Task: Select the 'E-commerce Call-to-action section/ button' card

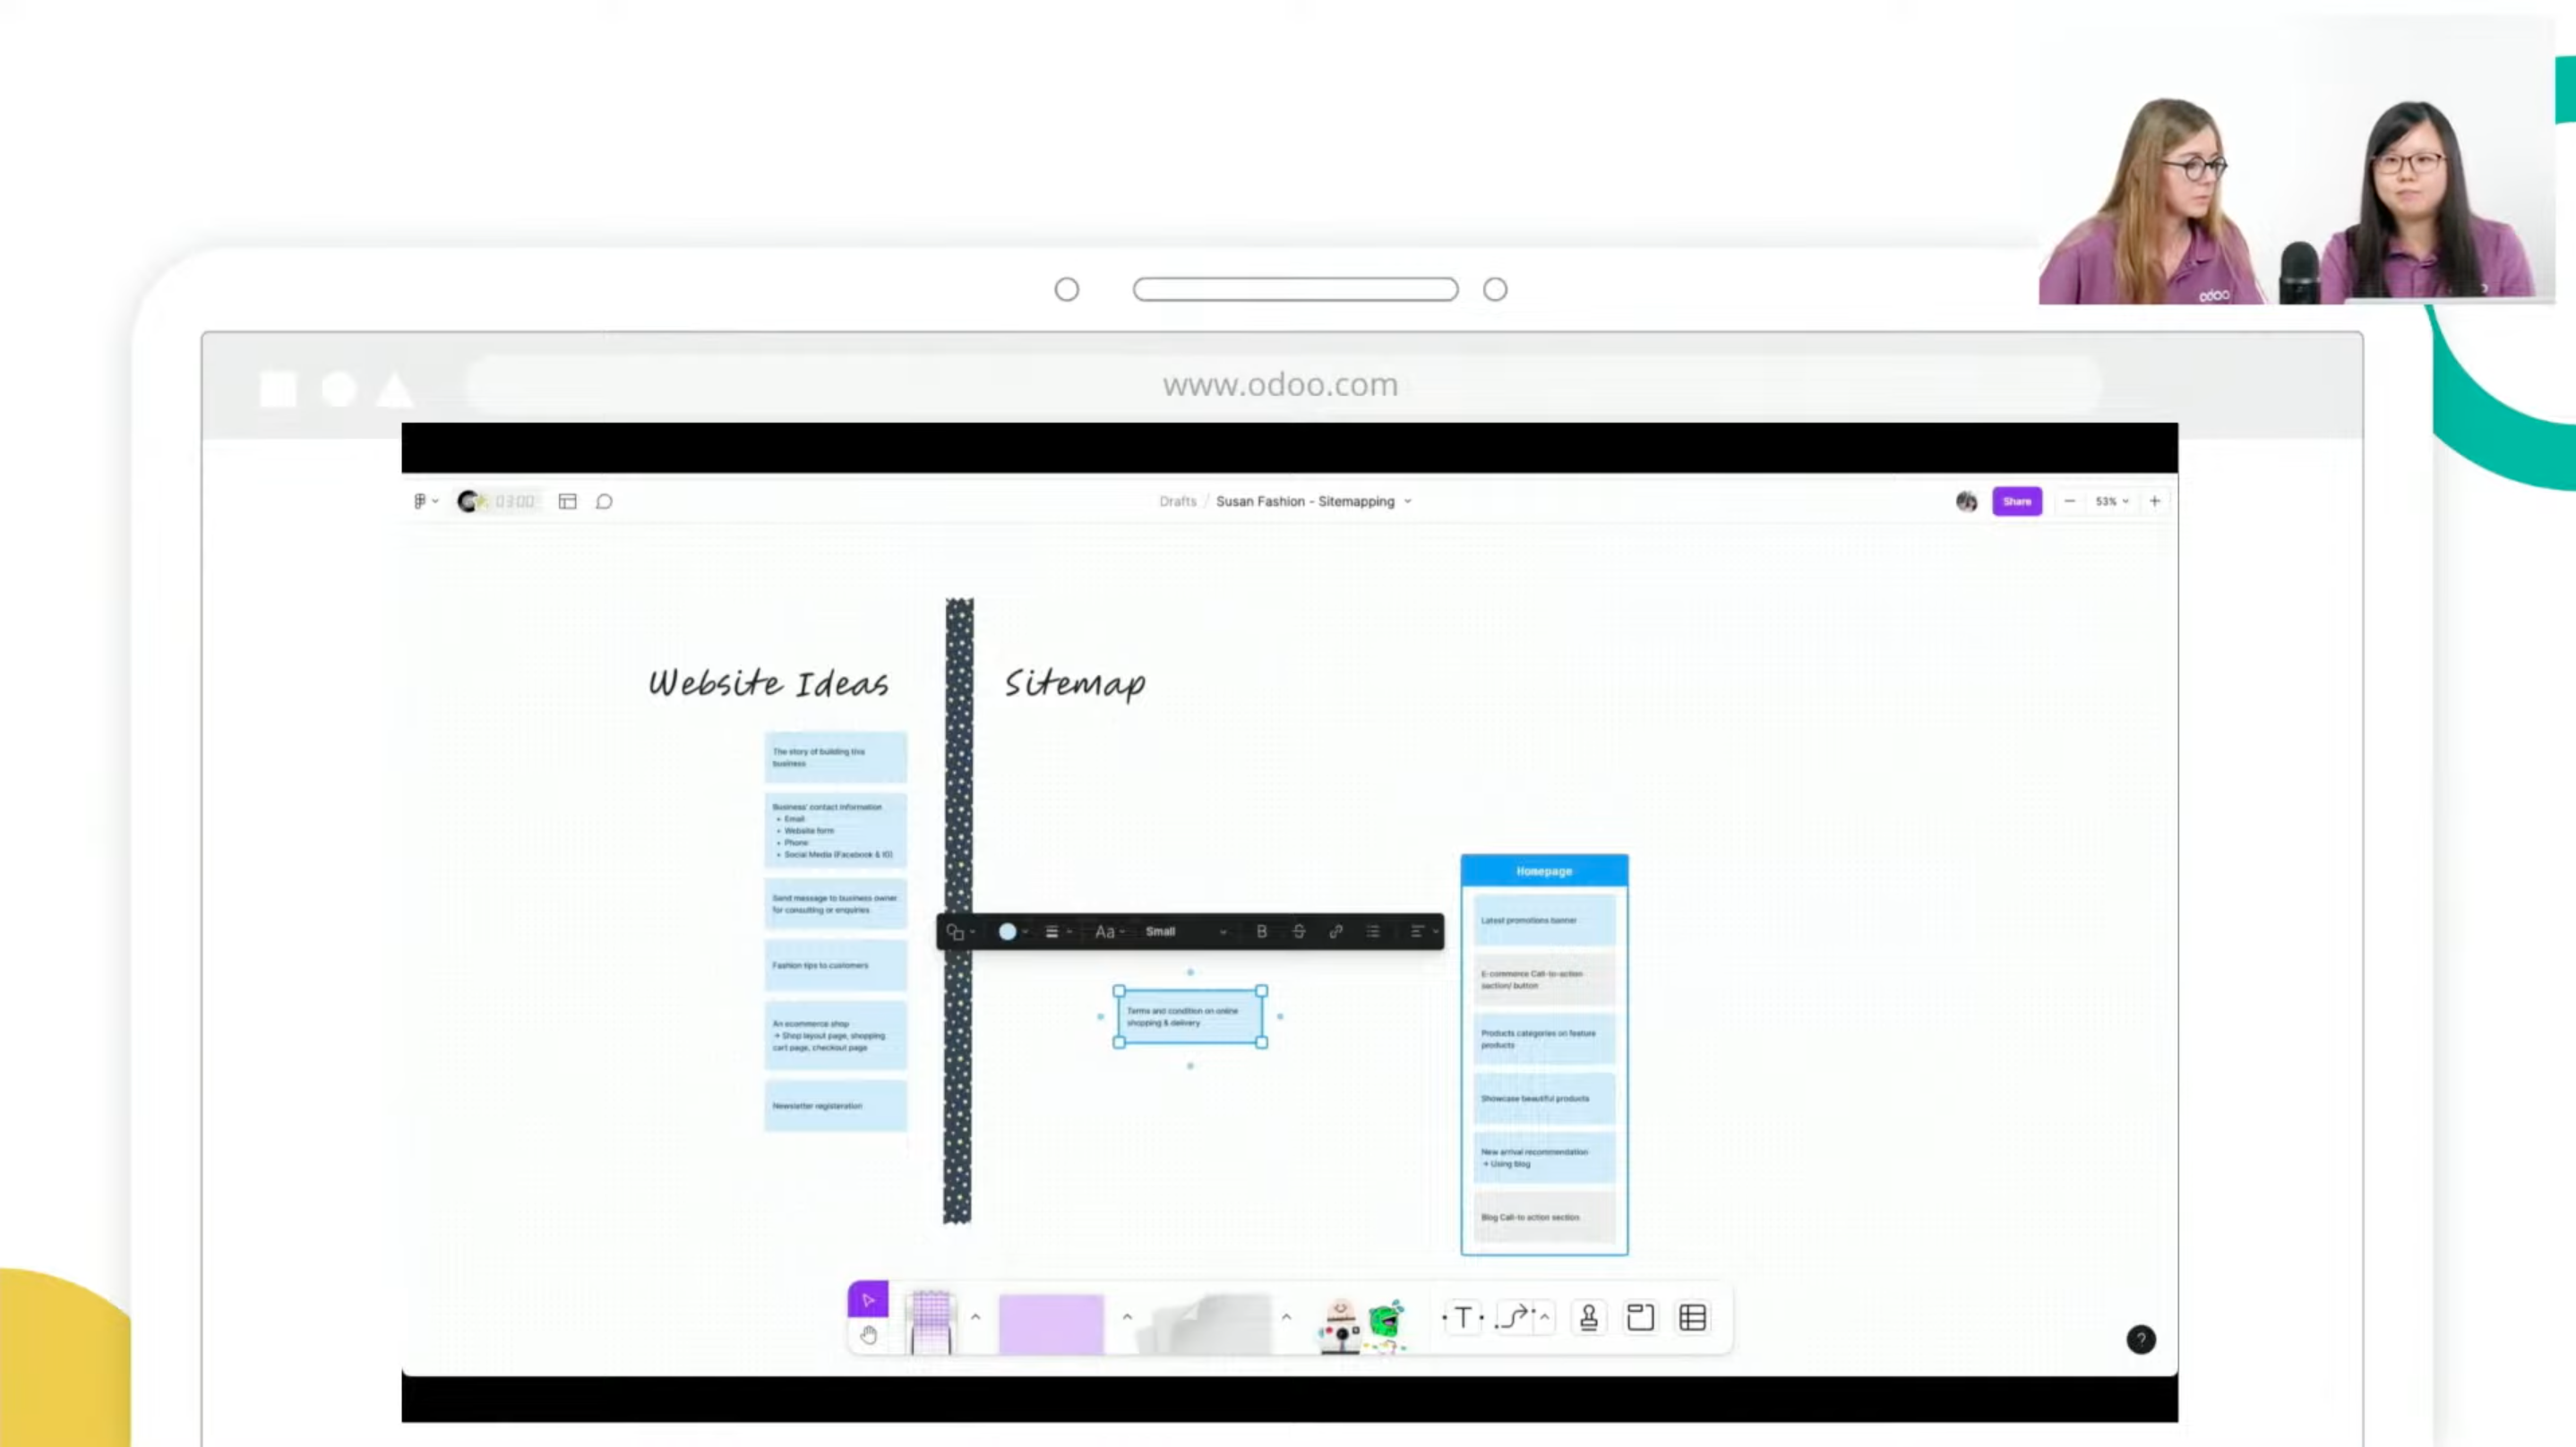Action: (1544, 980)
